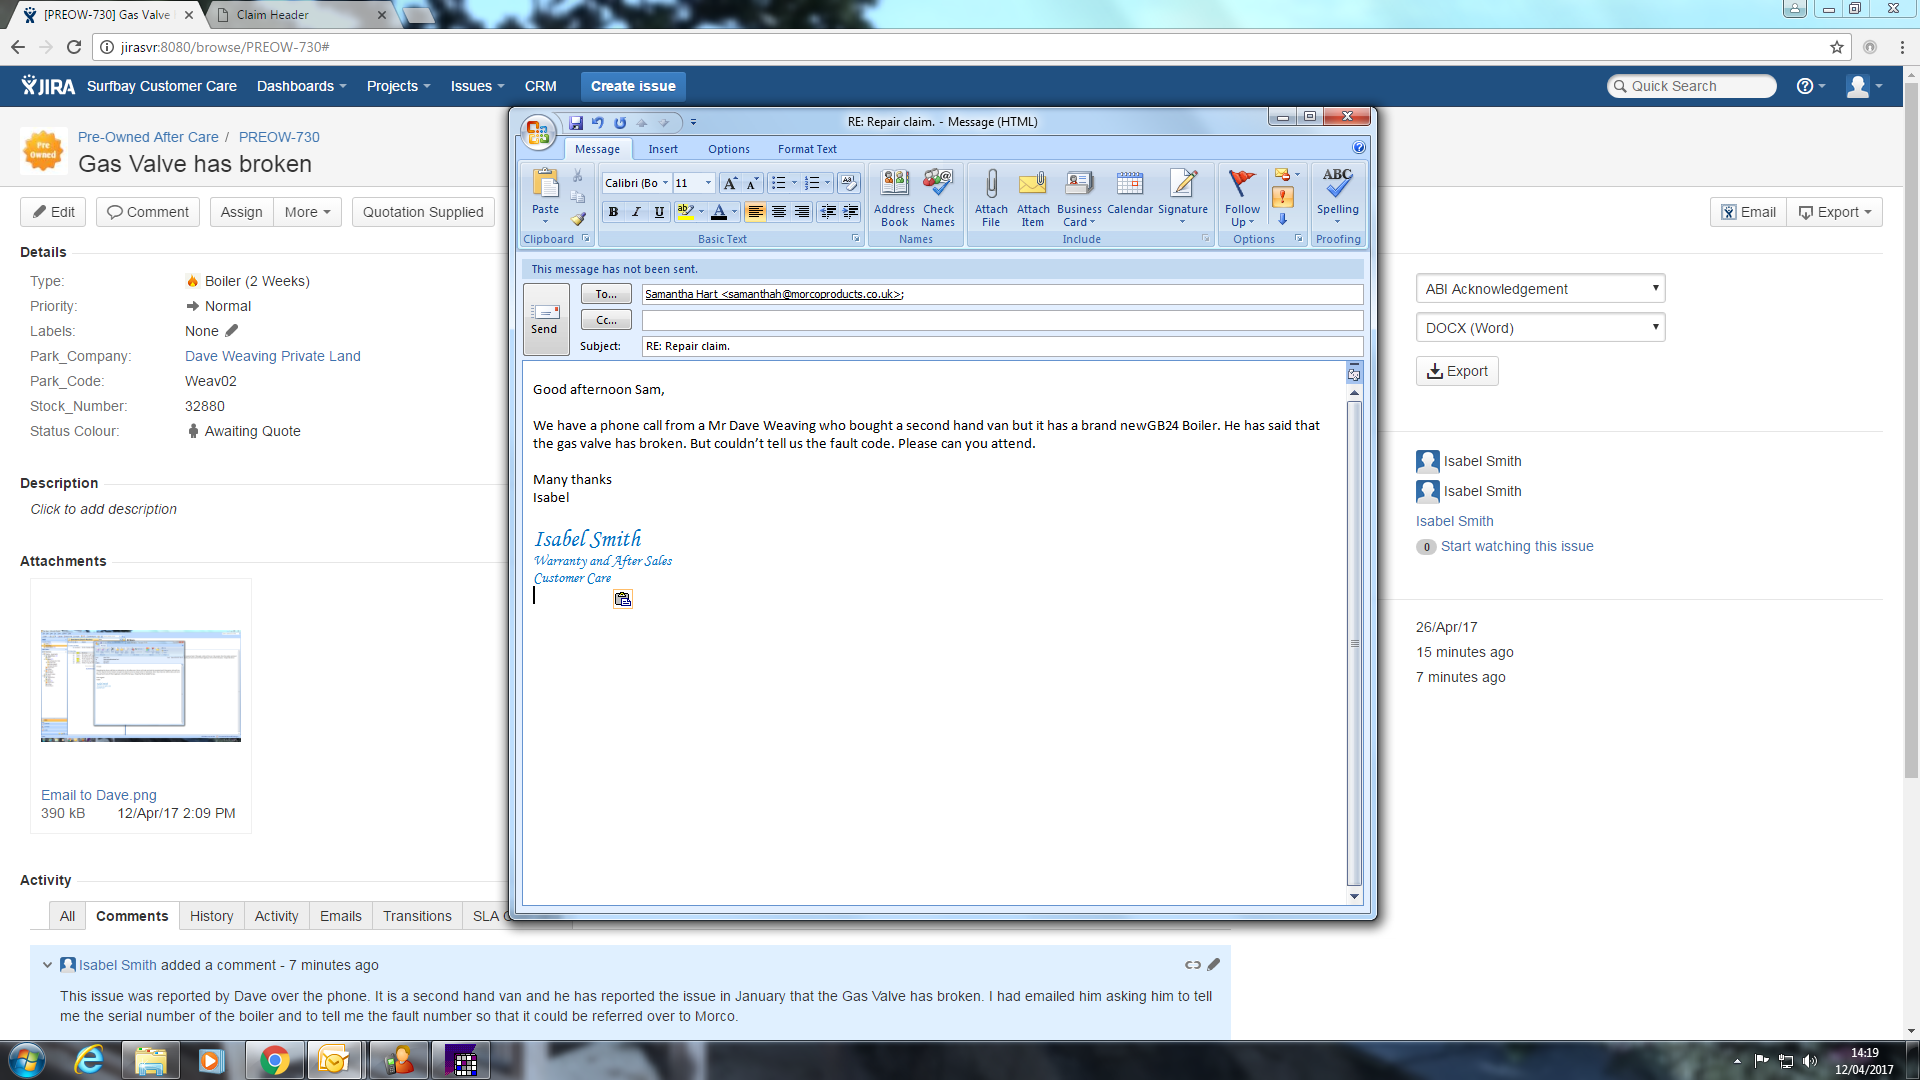
Task: Click the Format Painter brush icon
Action: 578,219
